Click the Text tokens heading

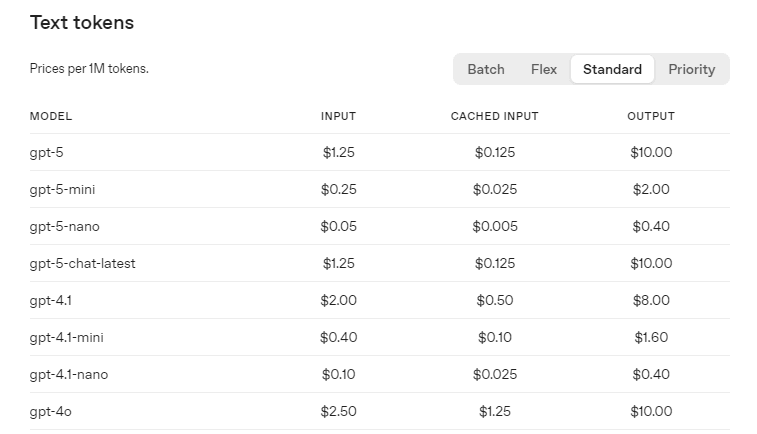pyautogui.click(x=82, y=23)
